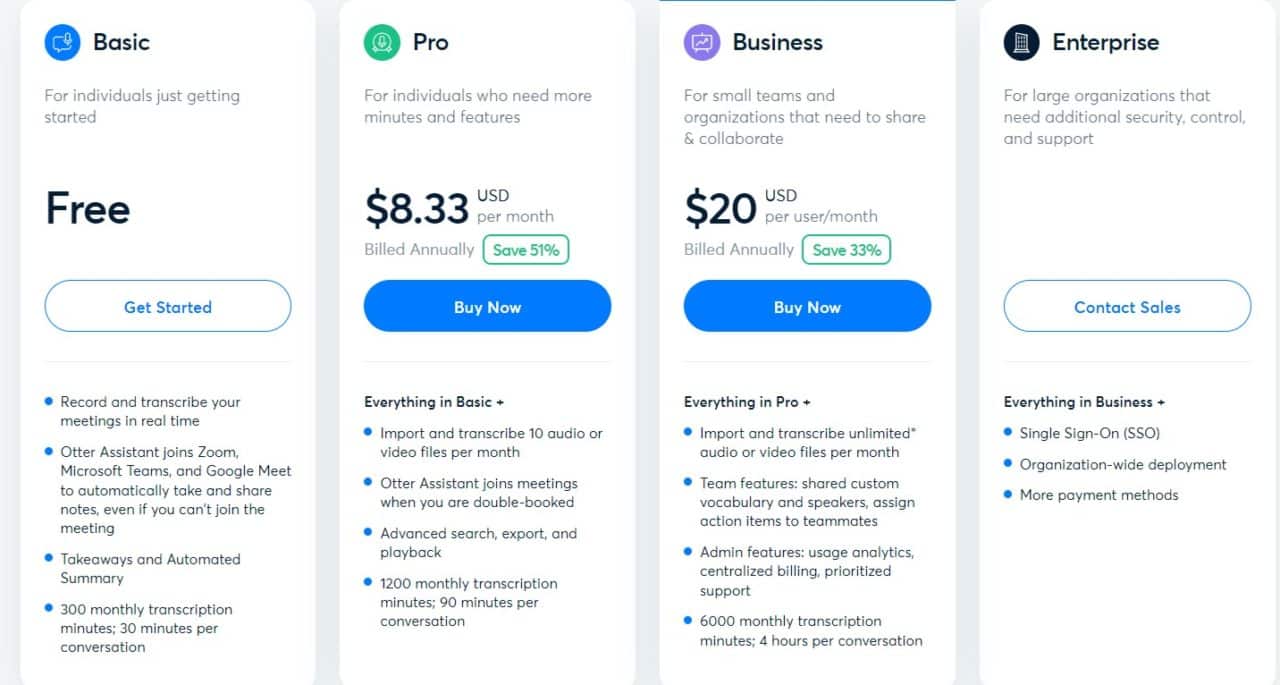Click the $8.33 Pro price

tap(417, 208)
